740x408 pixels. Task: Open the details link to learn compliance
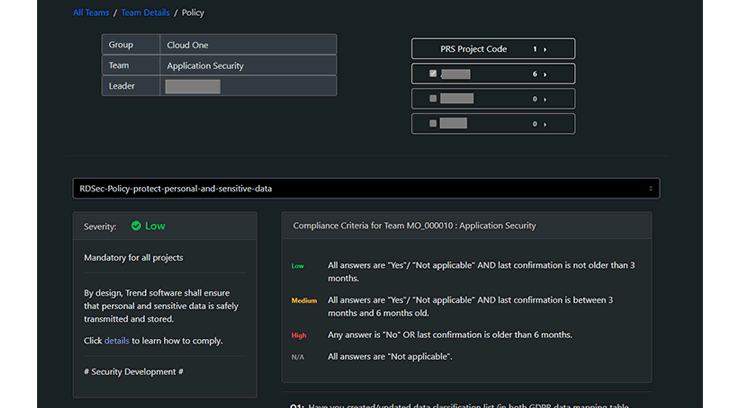[x=116, y=341]
